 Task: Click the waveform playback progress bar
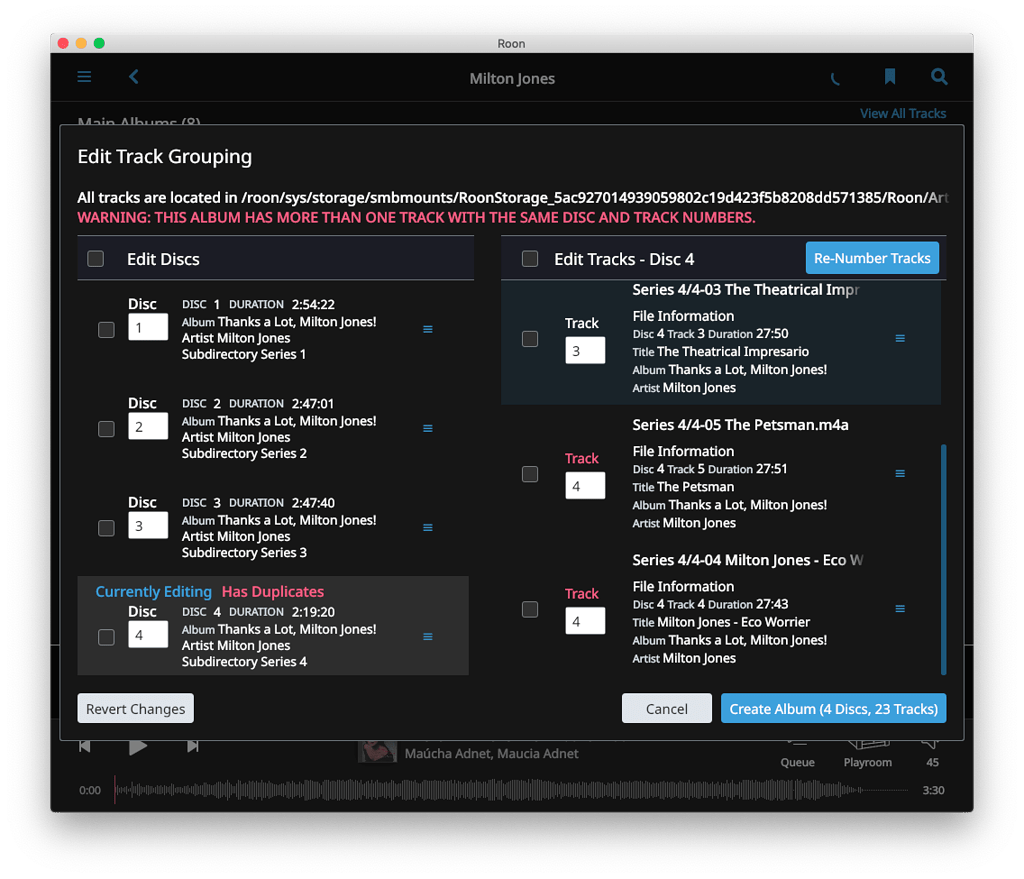coord(500,790)
